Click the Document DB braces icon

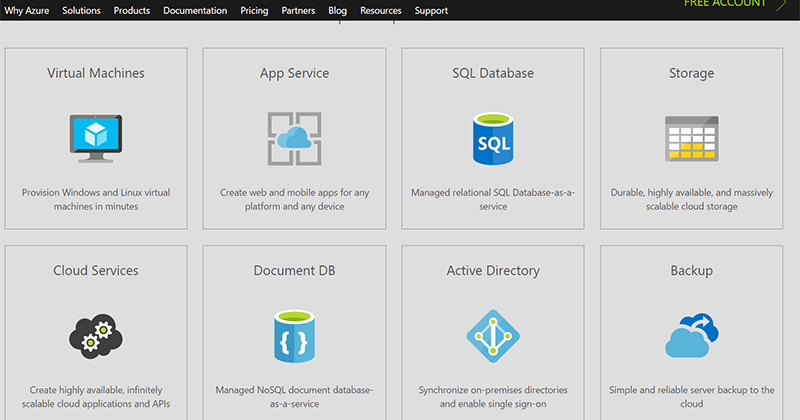(294, 336)
